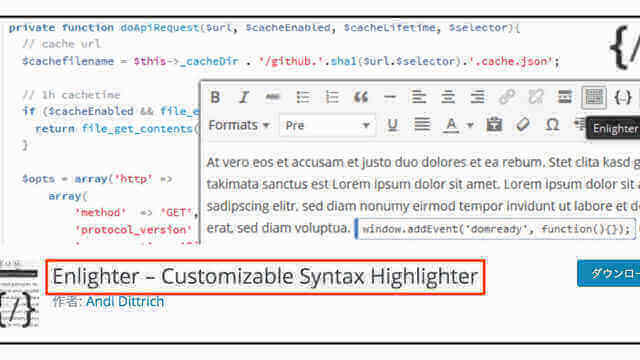This screenshot has width=640, height=360.
Task: Insert a bulleted list
Action: click(302, 97)
